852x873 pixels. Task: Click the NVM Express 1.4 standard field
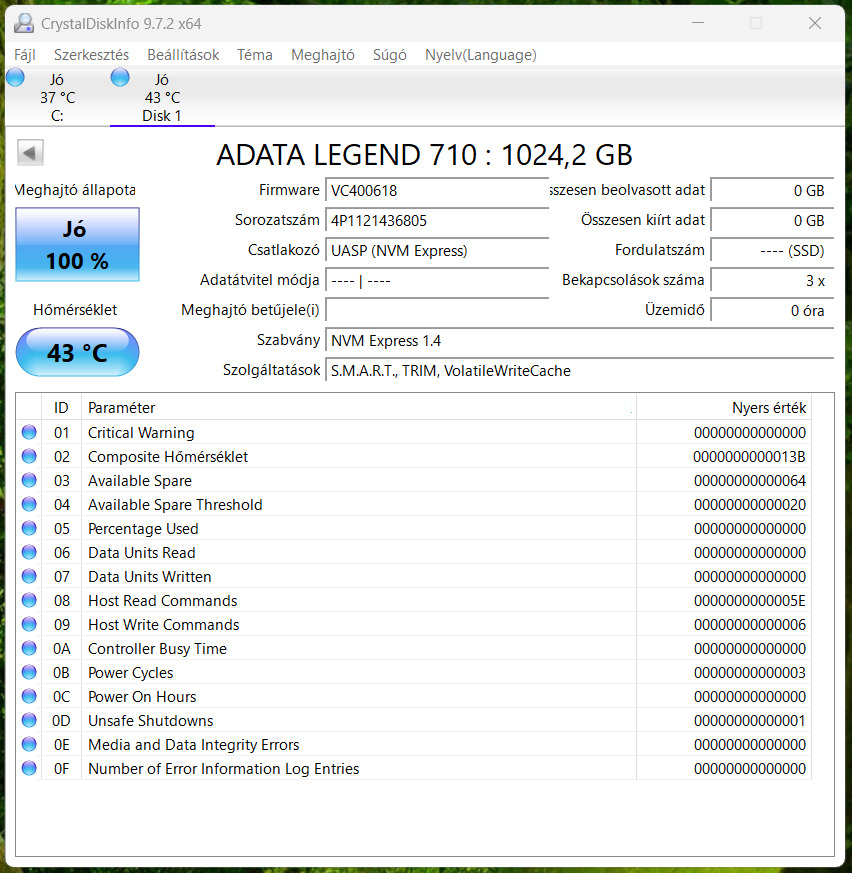point(580,341)
